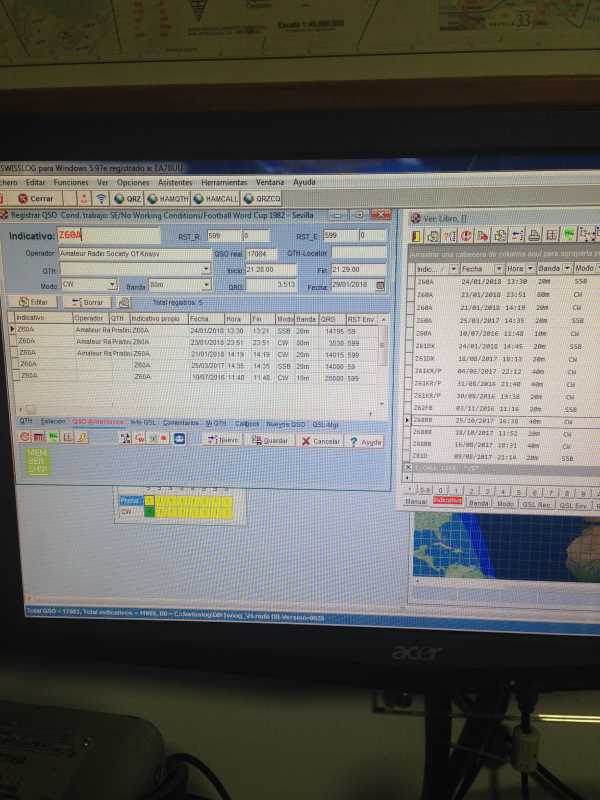Click the red circle icon in Ver Libro toolbar
This screenshot has width=600, height=800.
(466, 235)
